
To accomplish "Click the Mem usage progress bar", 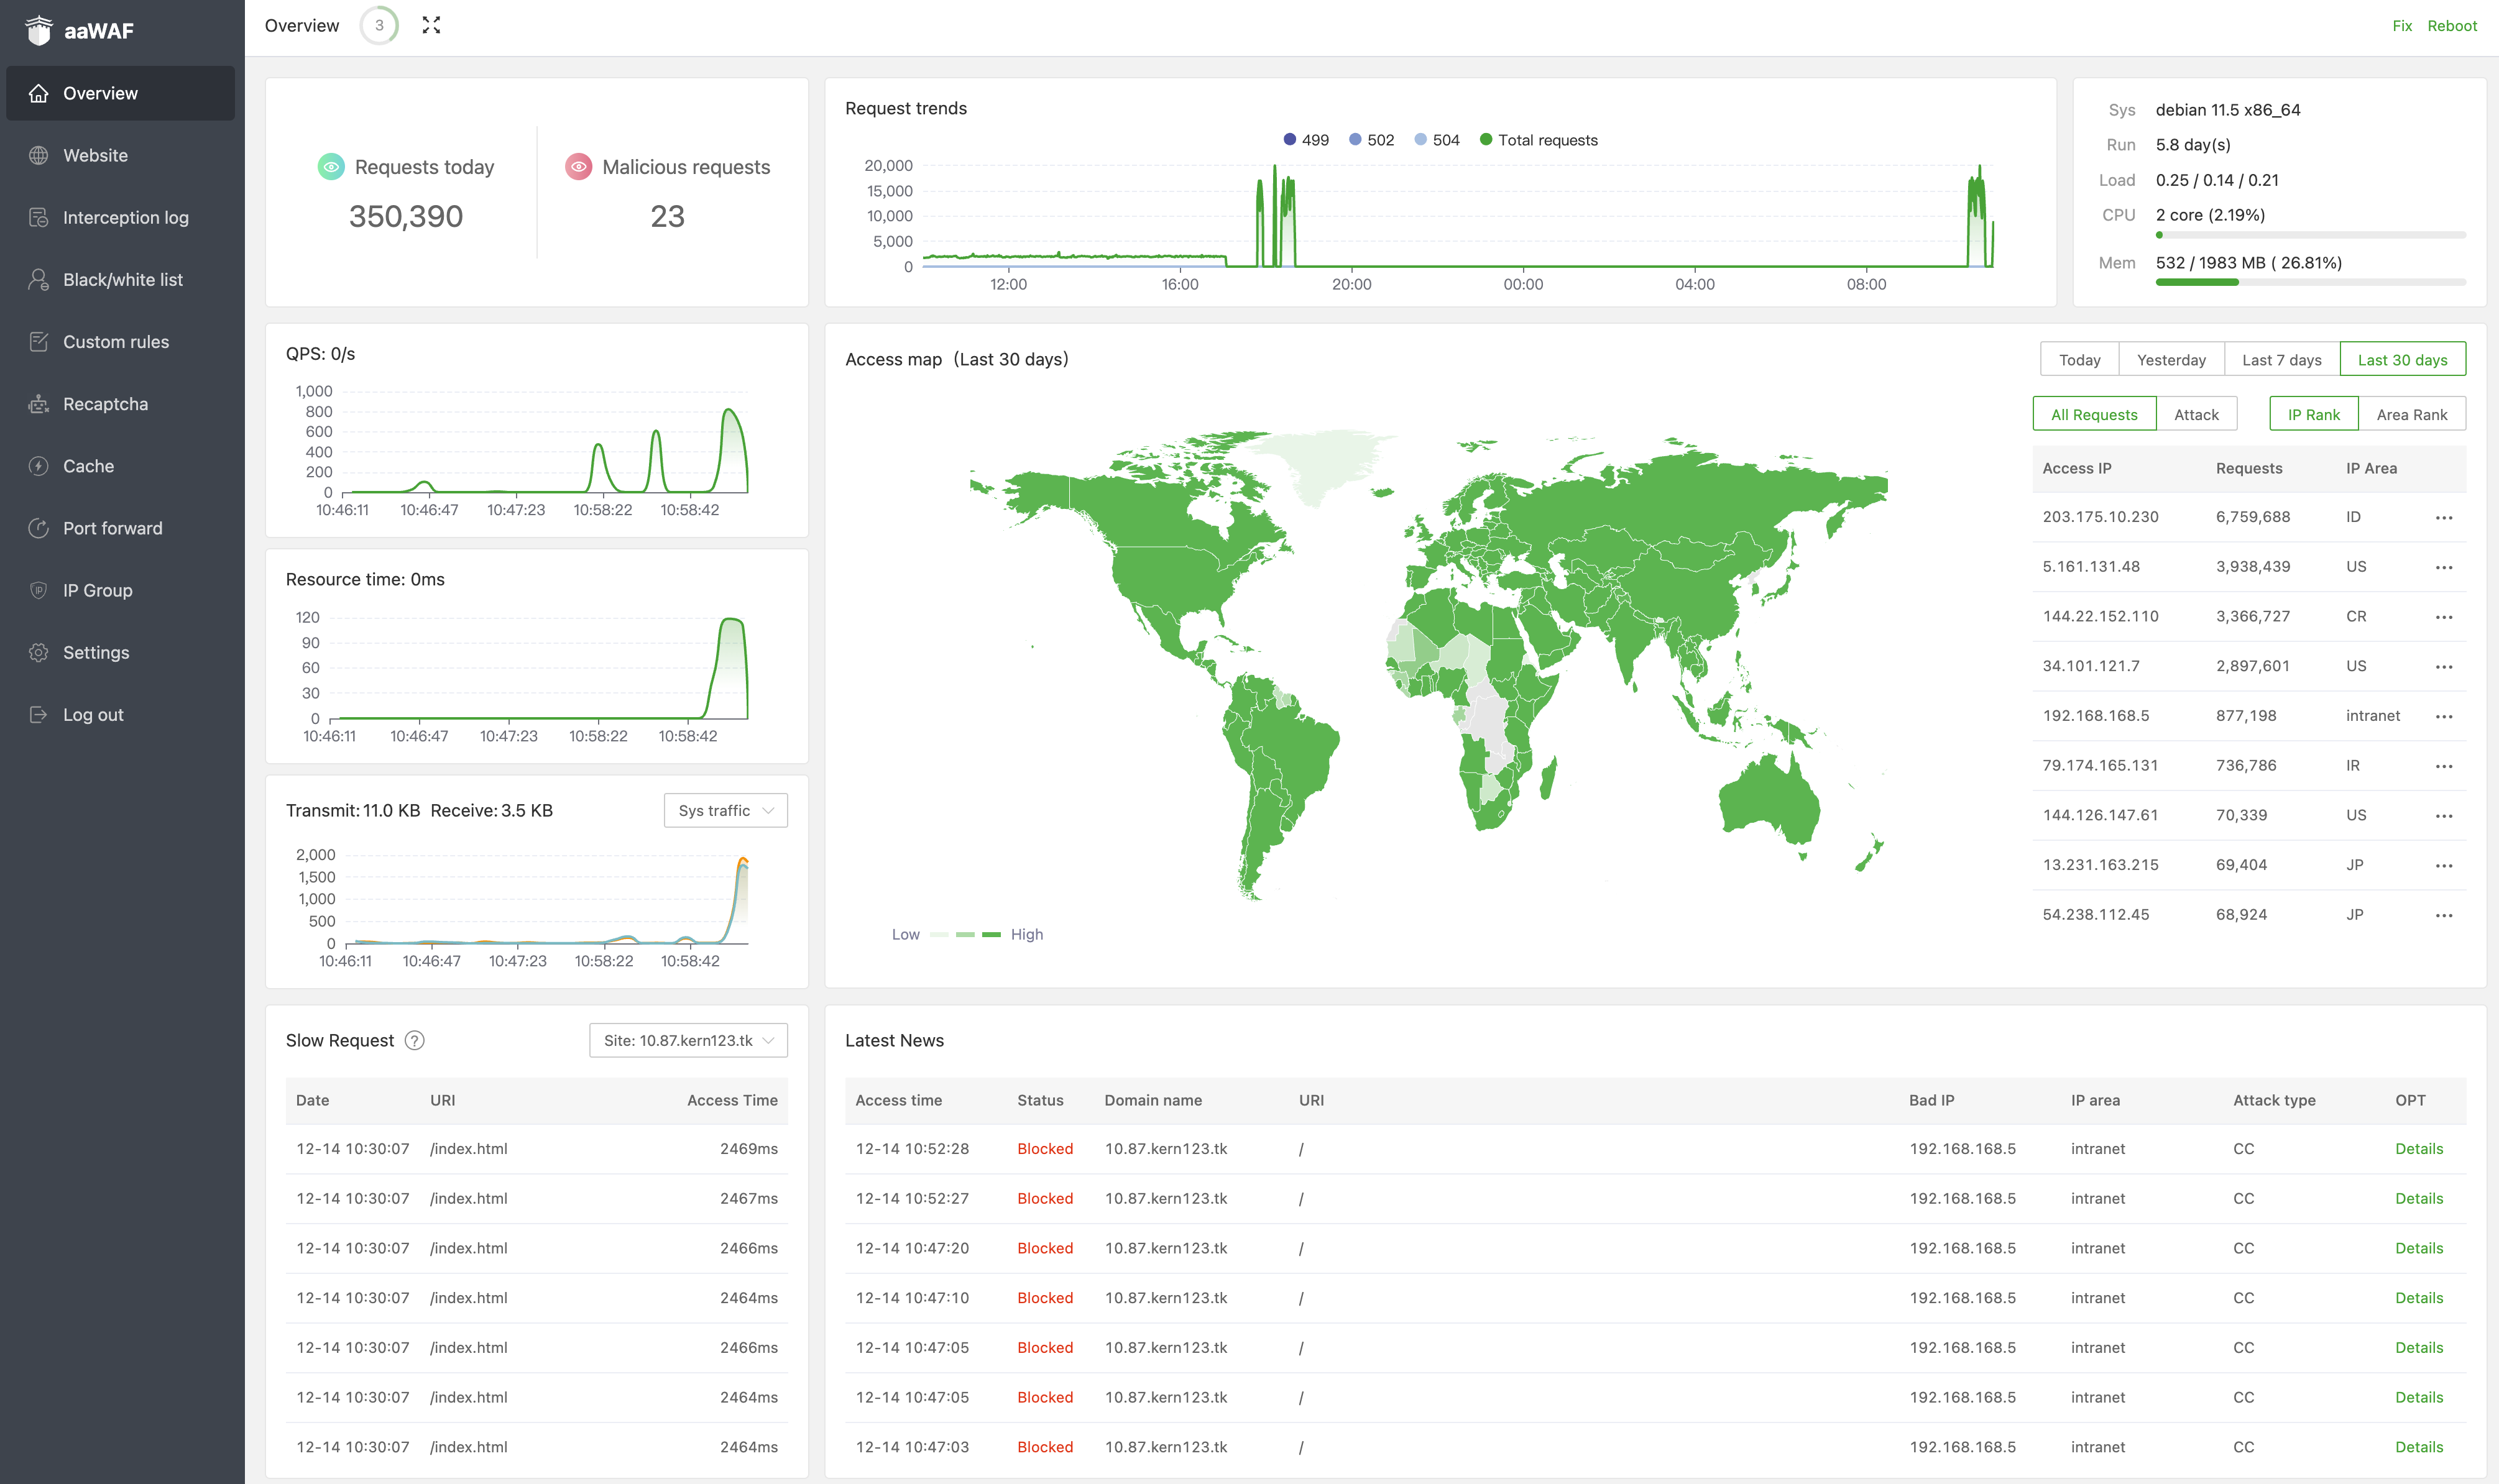I will [x=2309, y=282].
